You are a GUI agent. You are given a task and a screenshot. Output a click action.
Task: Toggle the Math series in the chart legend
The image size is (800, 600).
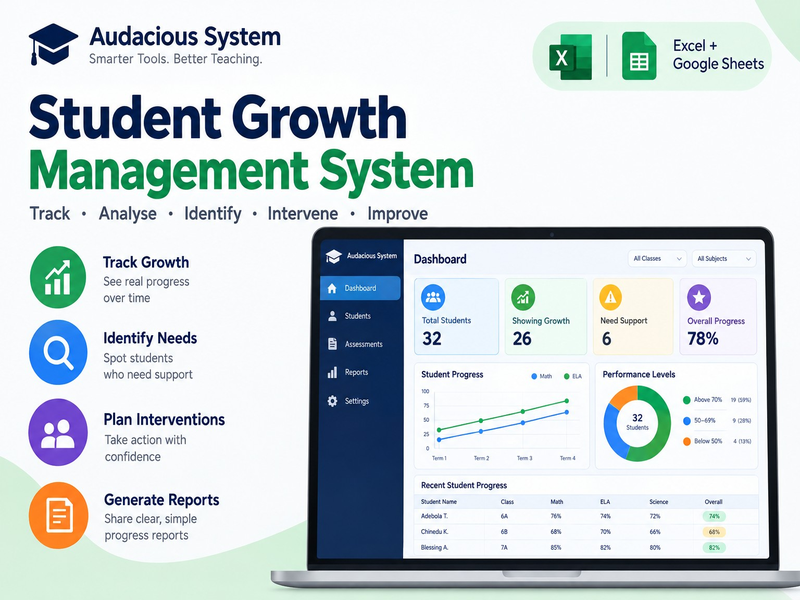point(541,377)
